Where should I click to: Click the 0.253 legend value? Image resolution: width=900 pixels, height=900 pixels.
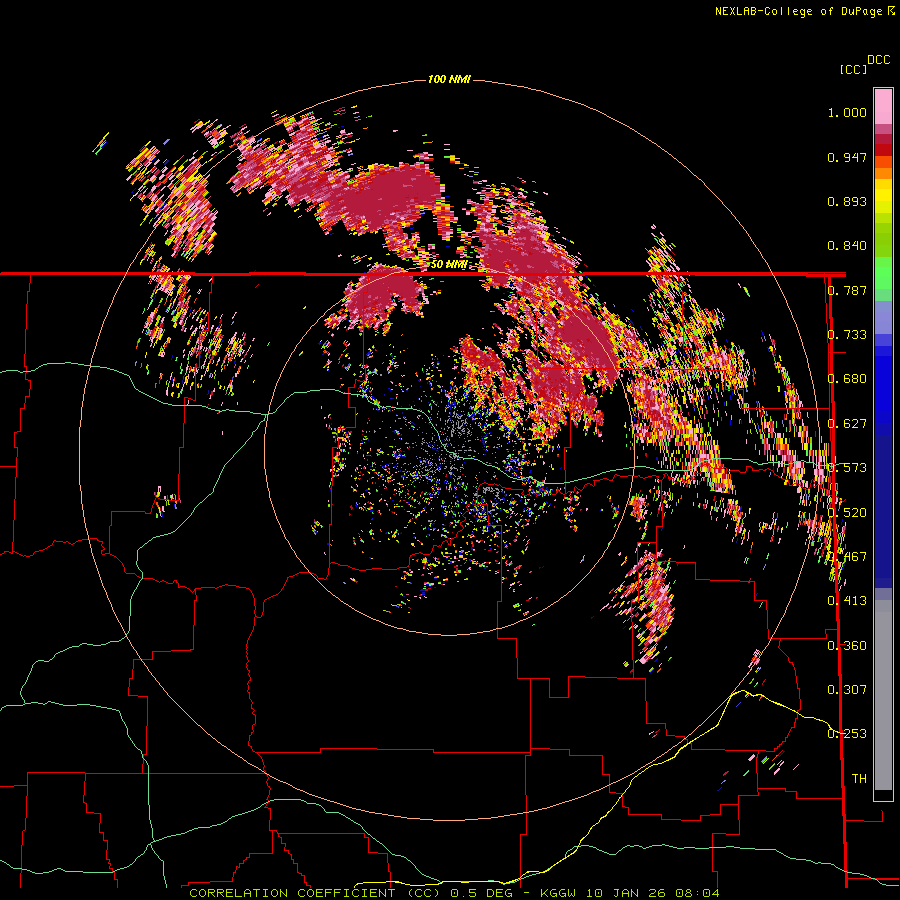coord(847,734)
